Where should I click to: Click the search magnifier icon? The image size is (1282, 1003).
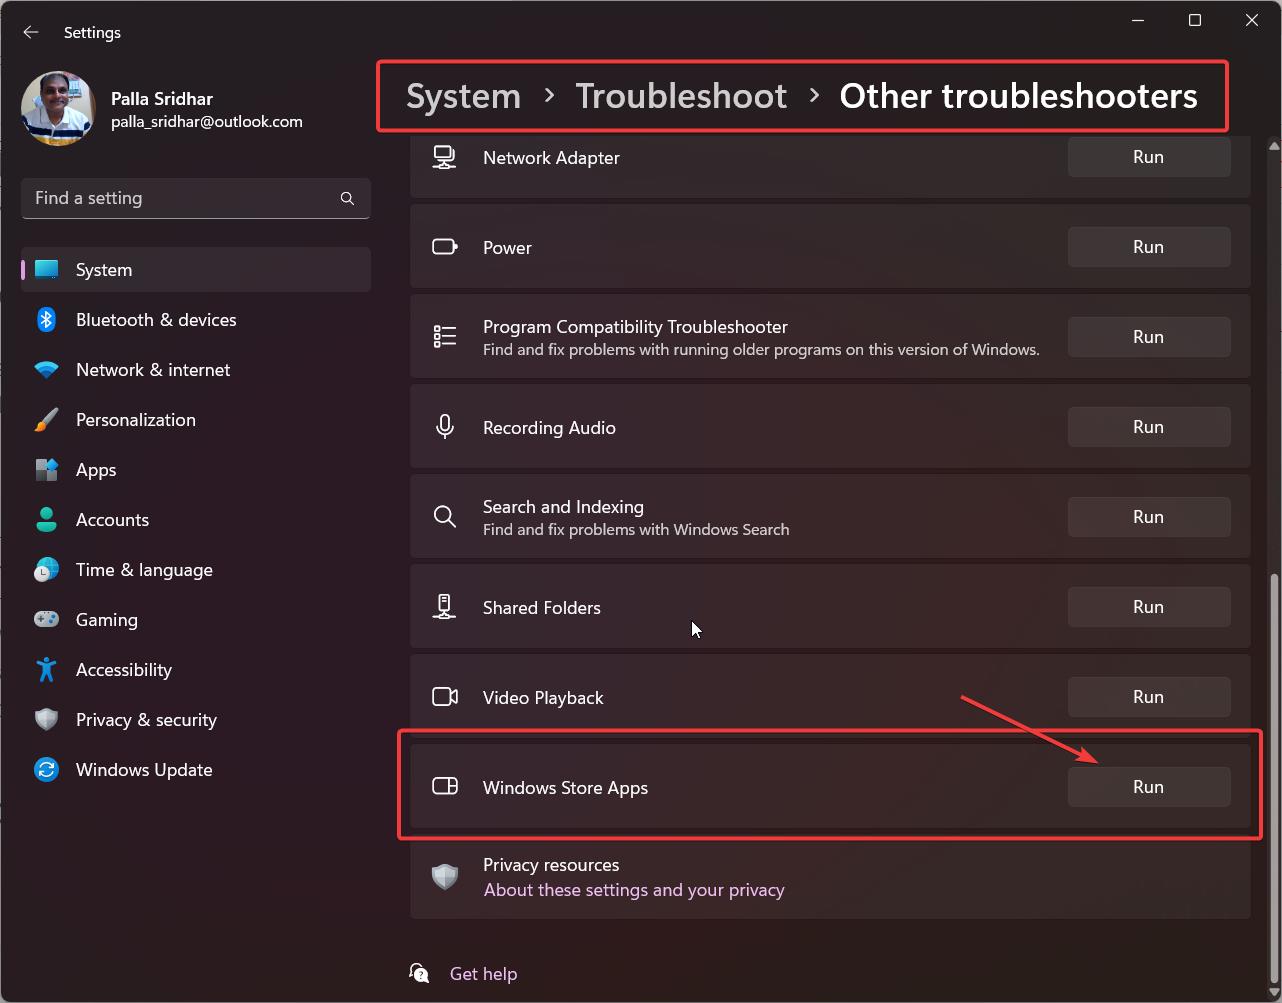(x=347, y=198)
